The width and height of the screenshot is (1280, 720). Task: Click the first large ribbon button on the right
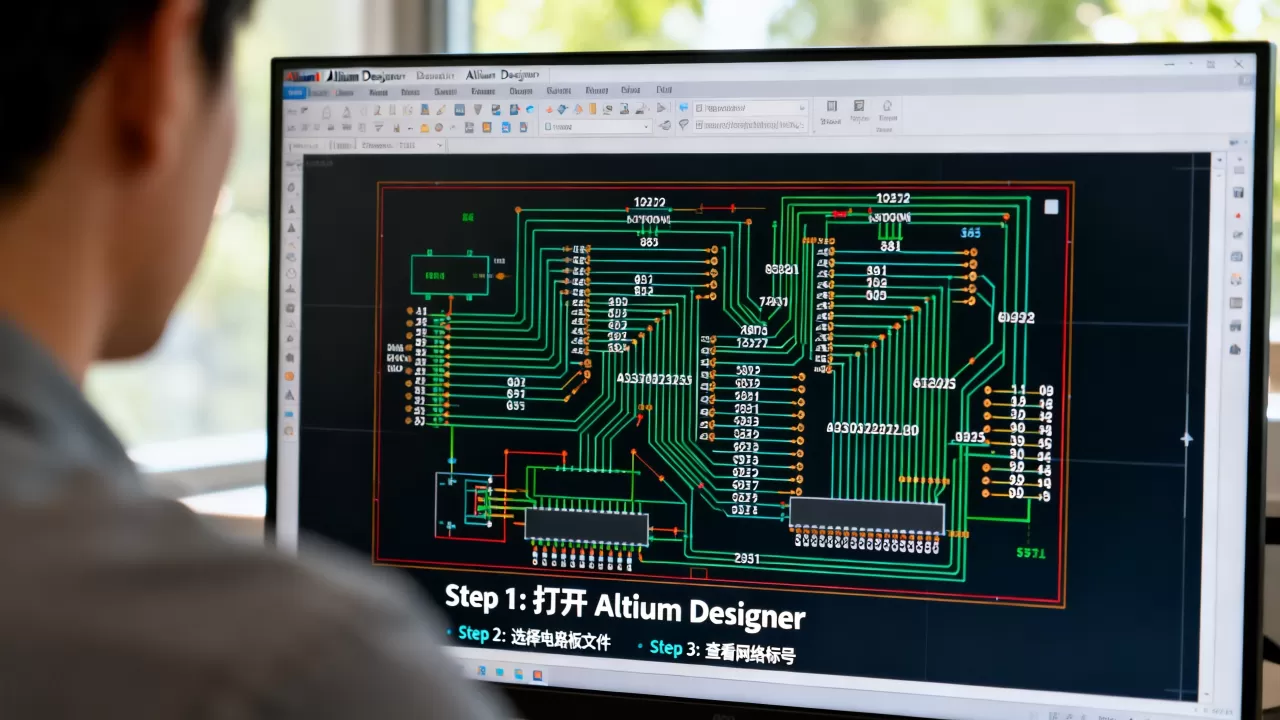coord(830,112)
